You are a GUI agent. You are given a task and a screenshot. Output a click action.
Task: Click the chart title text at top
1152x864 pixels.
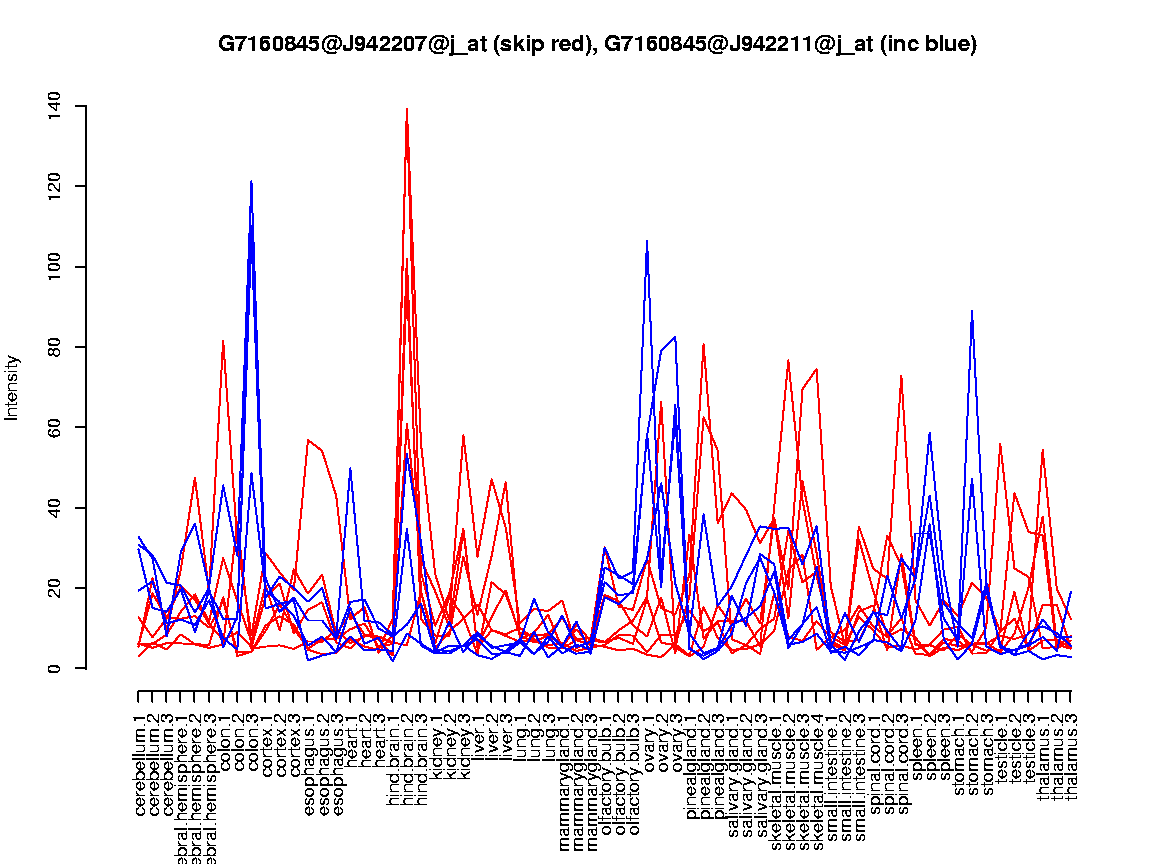[x=597, y=44]
